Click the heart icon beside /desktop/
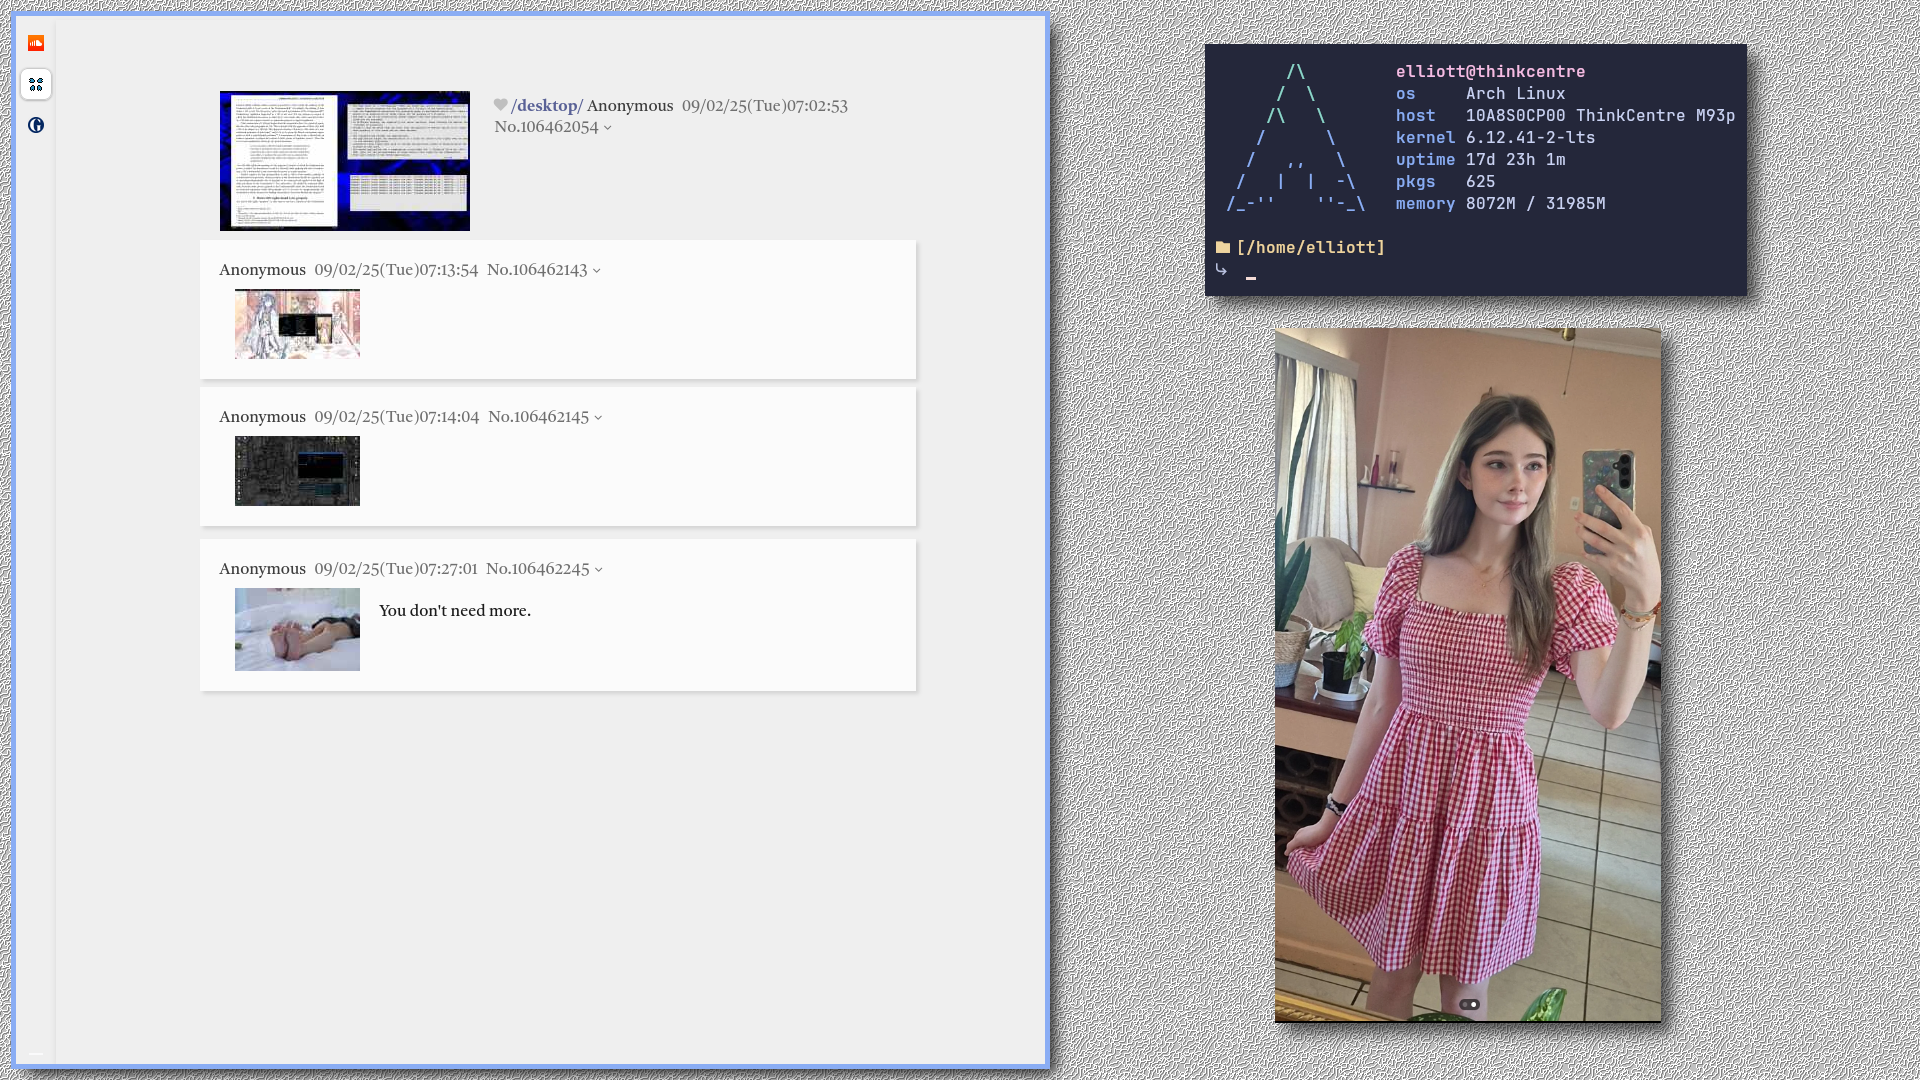The height and width of the screenshot is (1080, 1920). (x=501, y=105)
